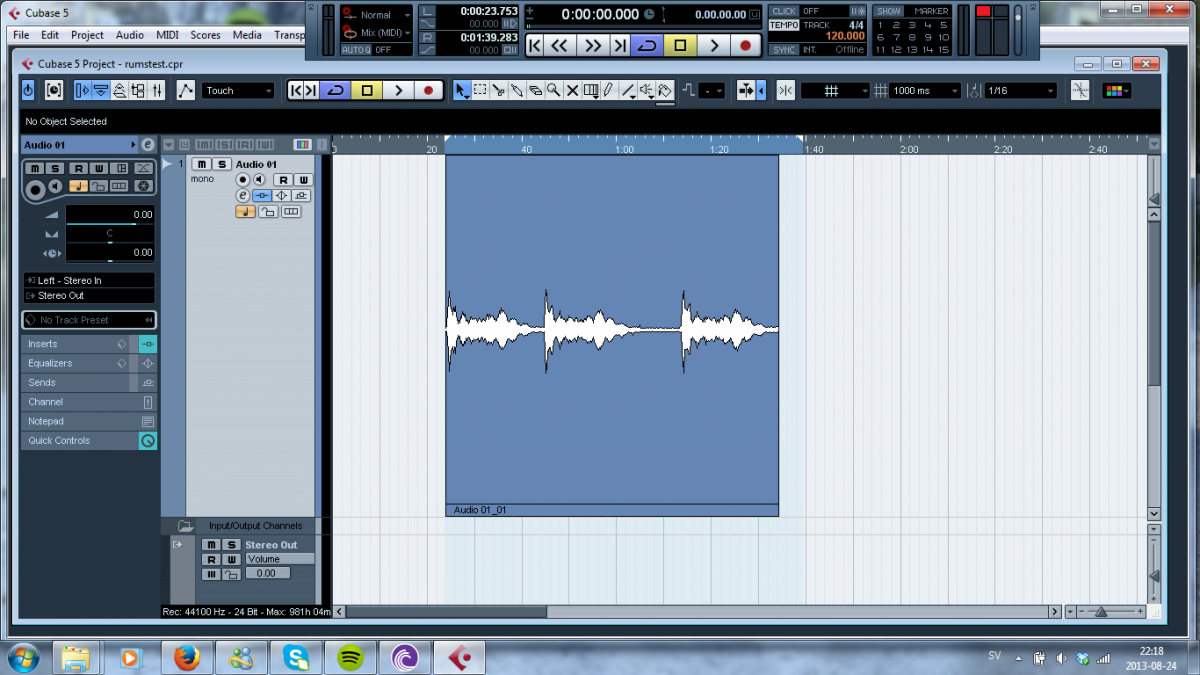Open the Left - Stereo In input routing
Viewport: 1200px width, 675px height.
point(89,281)
